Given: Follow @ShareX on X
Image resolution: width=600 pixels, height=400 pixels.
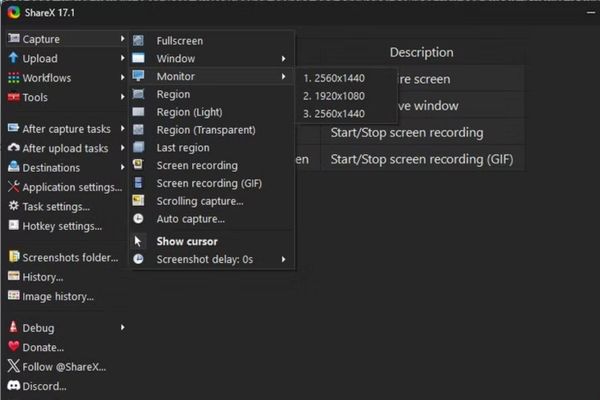Looking at the screenshot, I should [x=57, y=366].
